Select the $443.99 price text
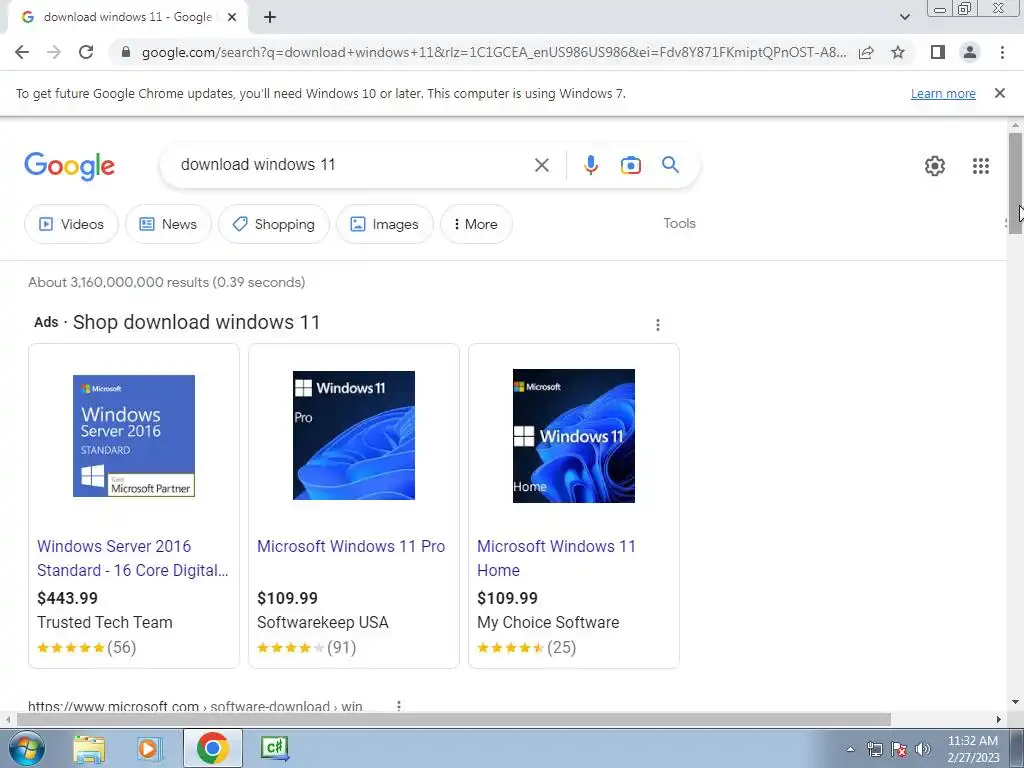 67,598
